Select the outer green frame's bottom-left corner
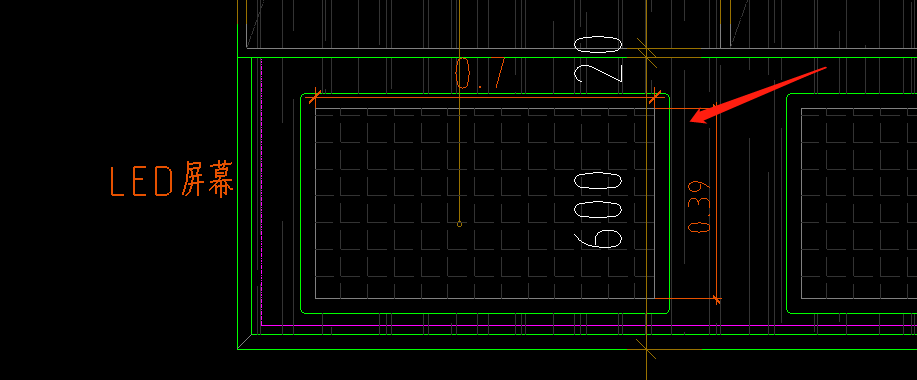Screen dimensions: 917x380 pyautogui.click(x=238, y=349)
